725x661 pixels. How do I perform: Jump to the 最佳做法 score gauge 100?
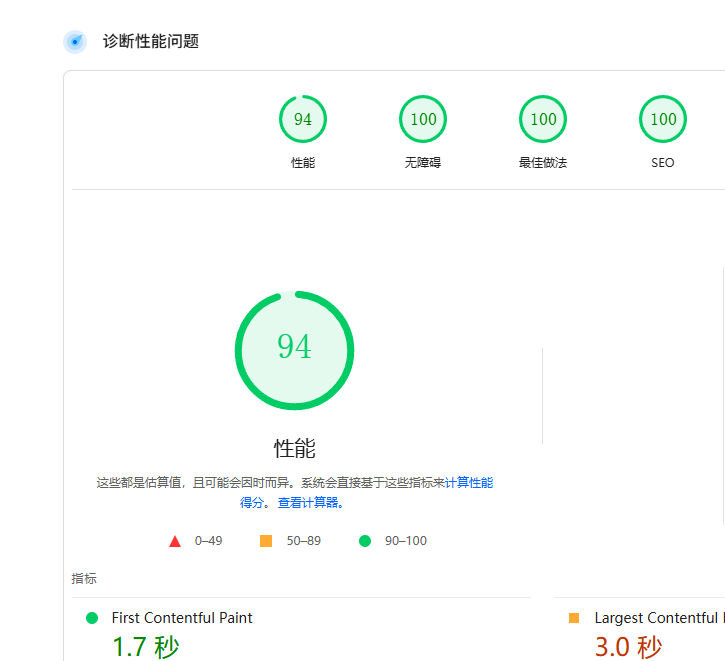(x=543, y=119)
